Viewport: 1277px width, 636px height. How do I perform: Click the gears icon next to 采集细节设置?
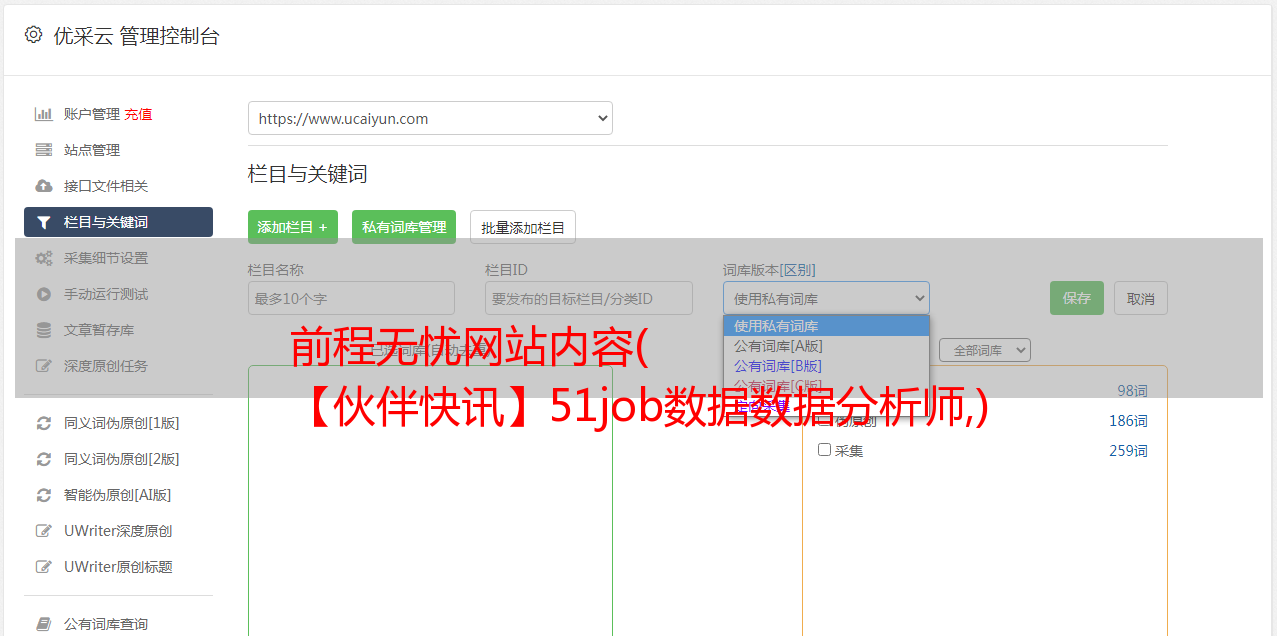(44, 258)
